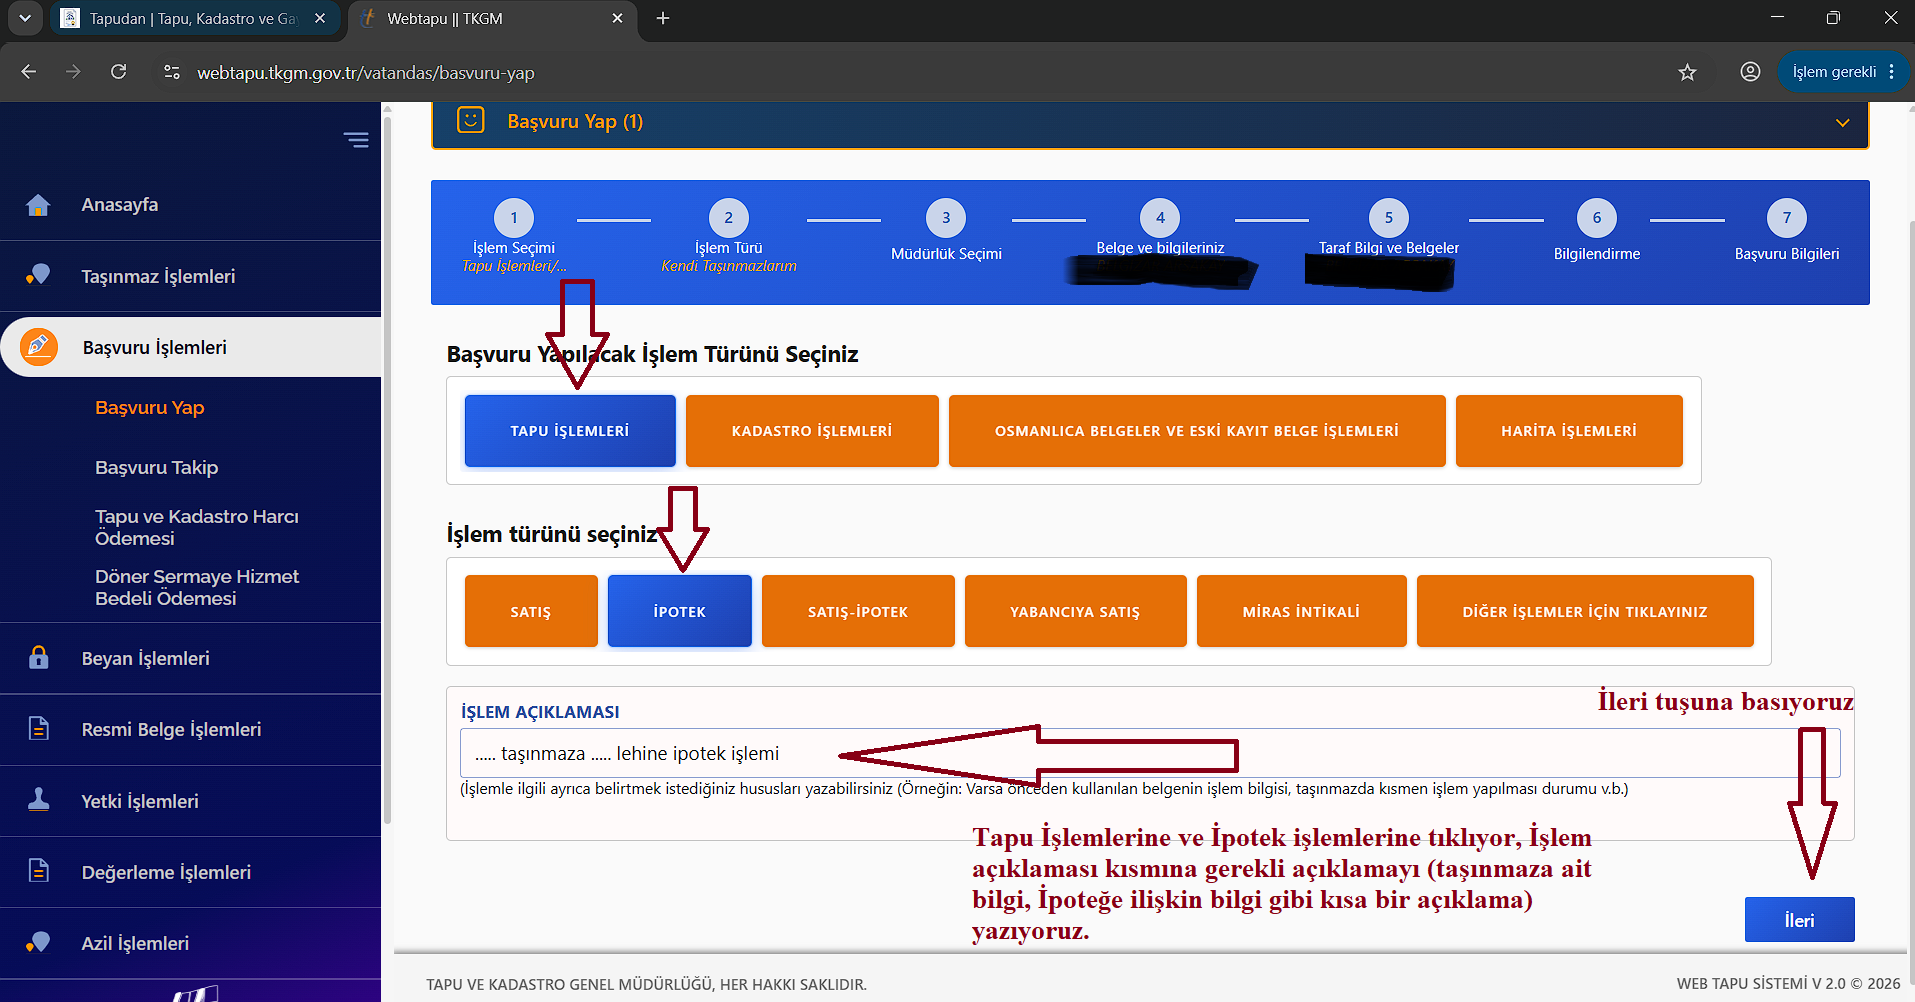Click the Taşınmaz İşlemleri sidebar icon
The width and height of the screenshot is (1915, 1002).
pos(38,276)
